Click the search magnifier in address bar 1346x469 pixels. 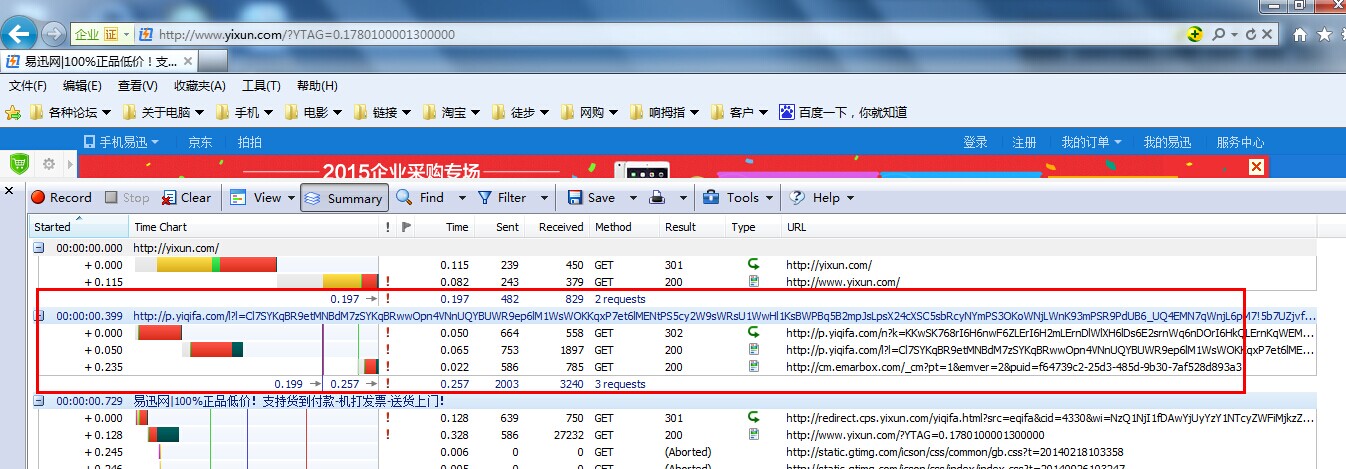(1219, 34)
